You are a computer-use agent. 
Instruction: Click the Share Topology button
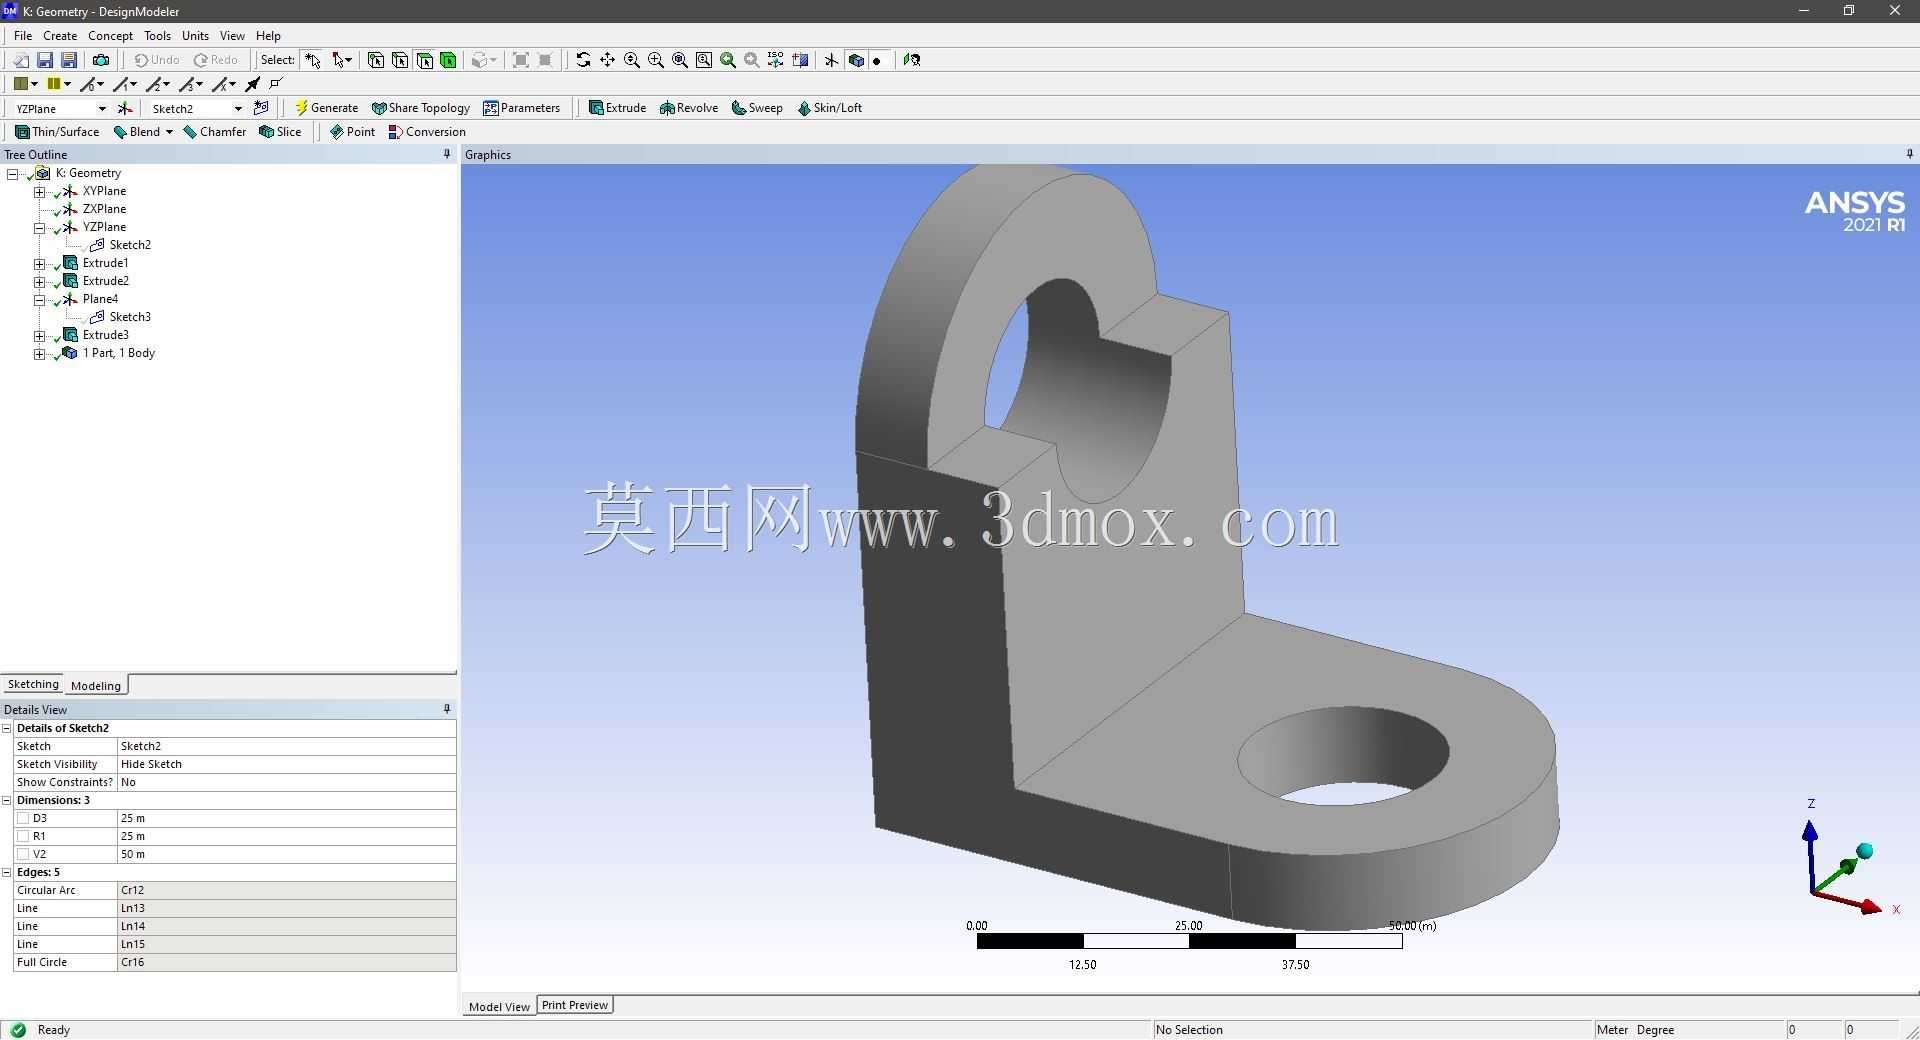tap(420, 108)
